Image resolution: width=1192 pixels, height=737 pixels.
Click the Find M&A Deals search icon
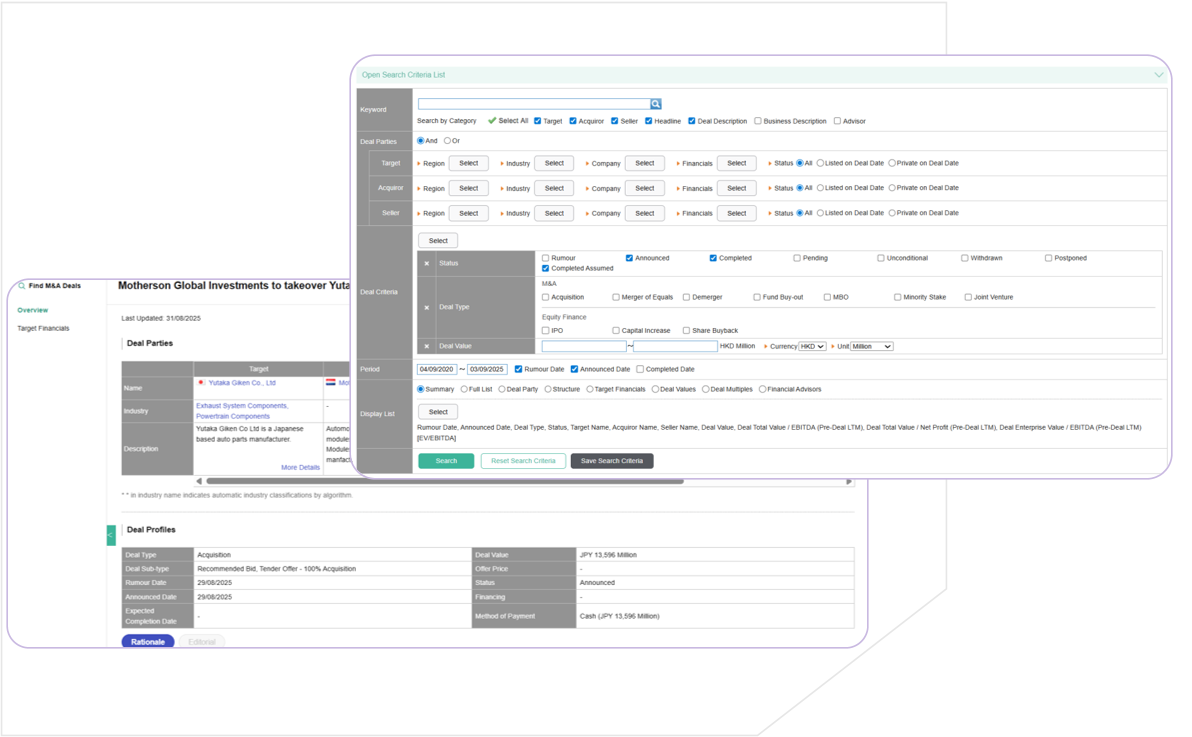click(x=22, y=286)
